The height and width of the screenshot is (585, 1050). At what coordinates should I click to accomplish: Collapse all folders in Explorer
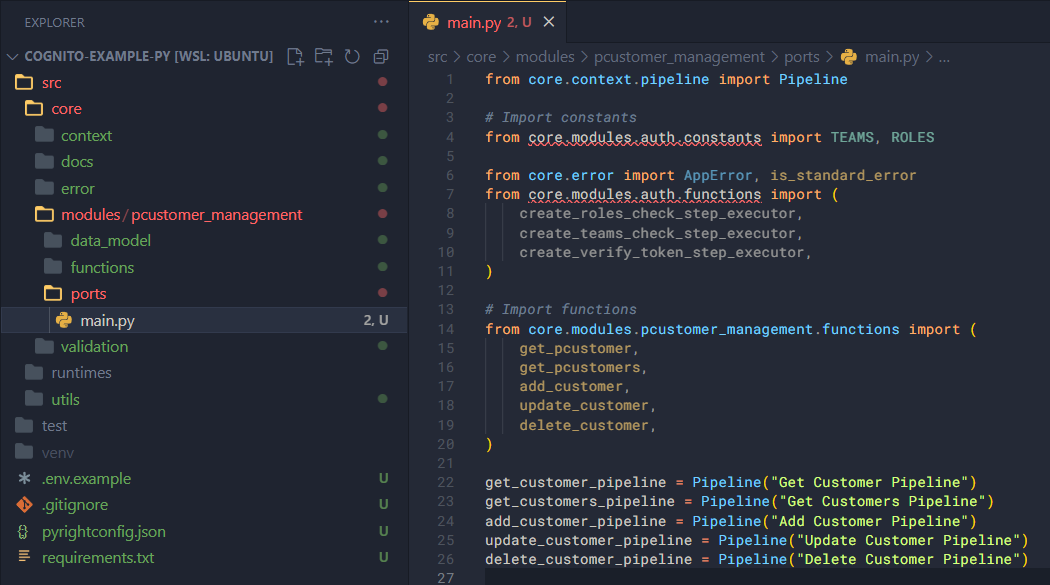click(x=381, y=56)
